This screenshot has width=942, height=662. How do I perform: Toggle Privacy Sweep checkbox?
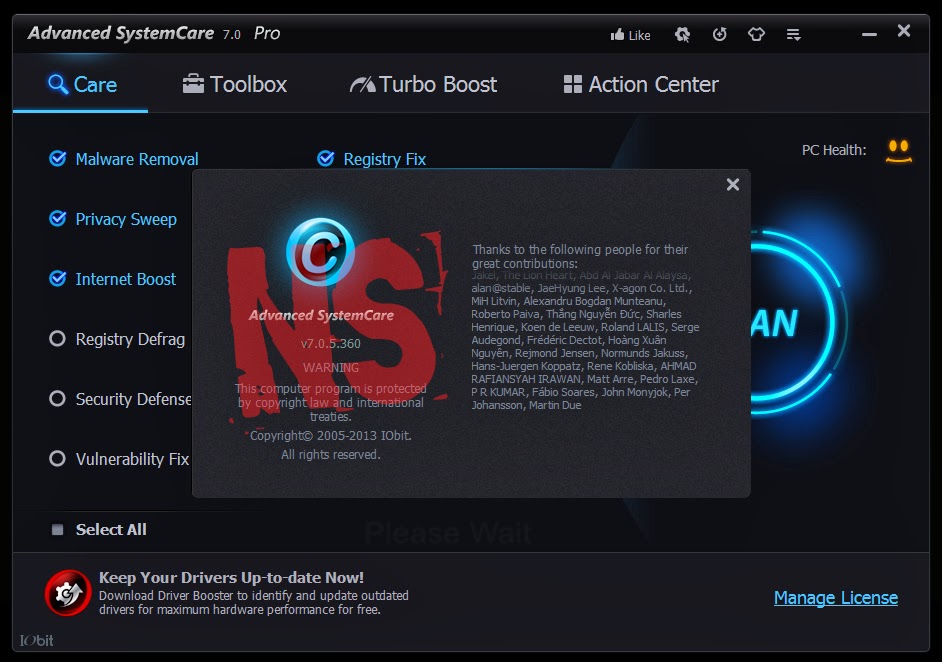(58, 219)
